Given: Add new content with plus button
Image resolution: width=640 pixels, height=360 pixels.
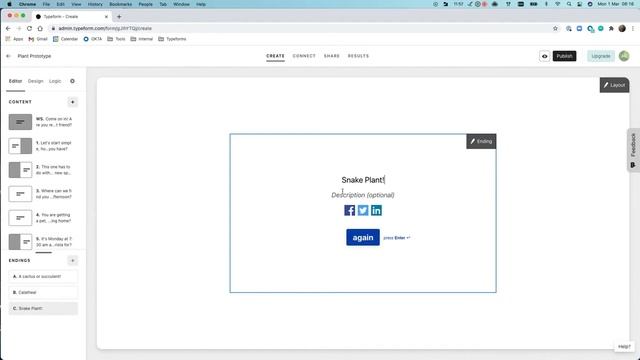Looking at the screenshot, I should point(72,102).
